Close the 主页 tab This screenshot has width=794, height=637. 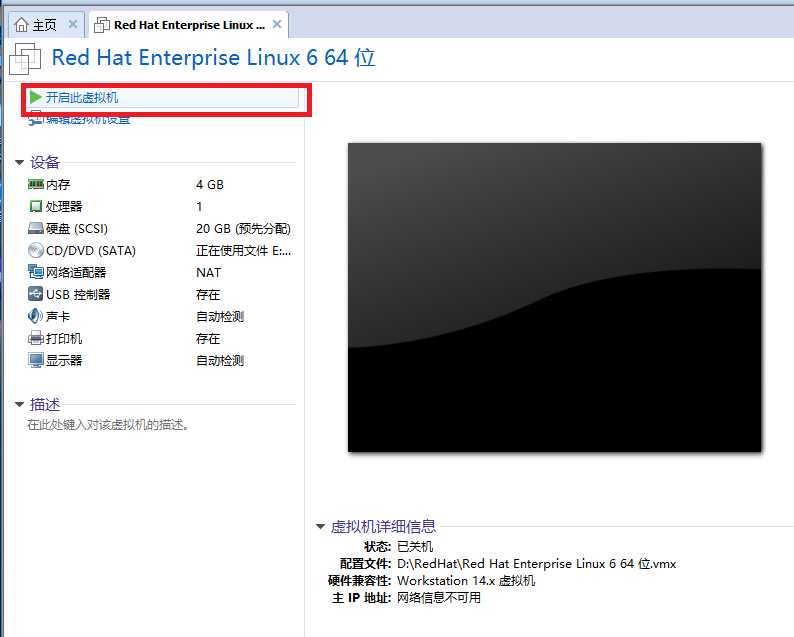coord(73,24)
